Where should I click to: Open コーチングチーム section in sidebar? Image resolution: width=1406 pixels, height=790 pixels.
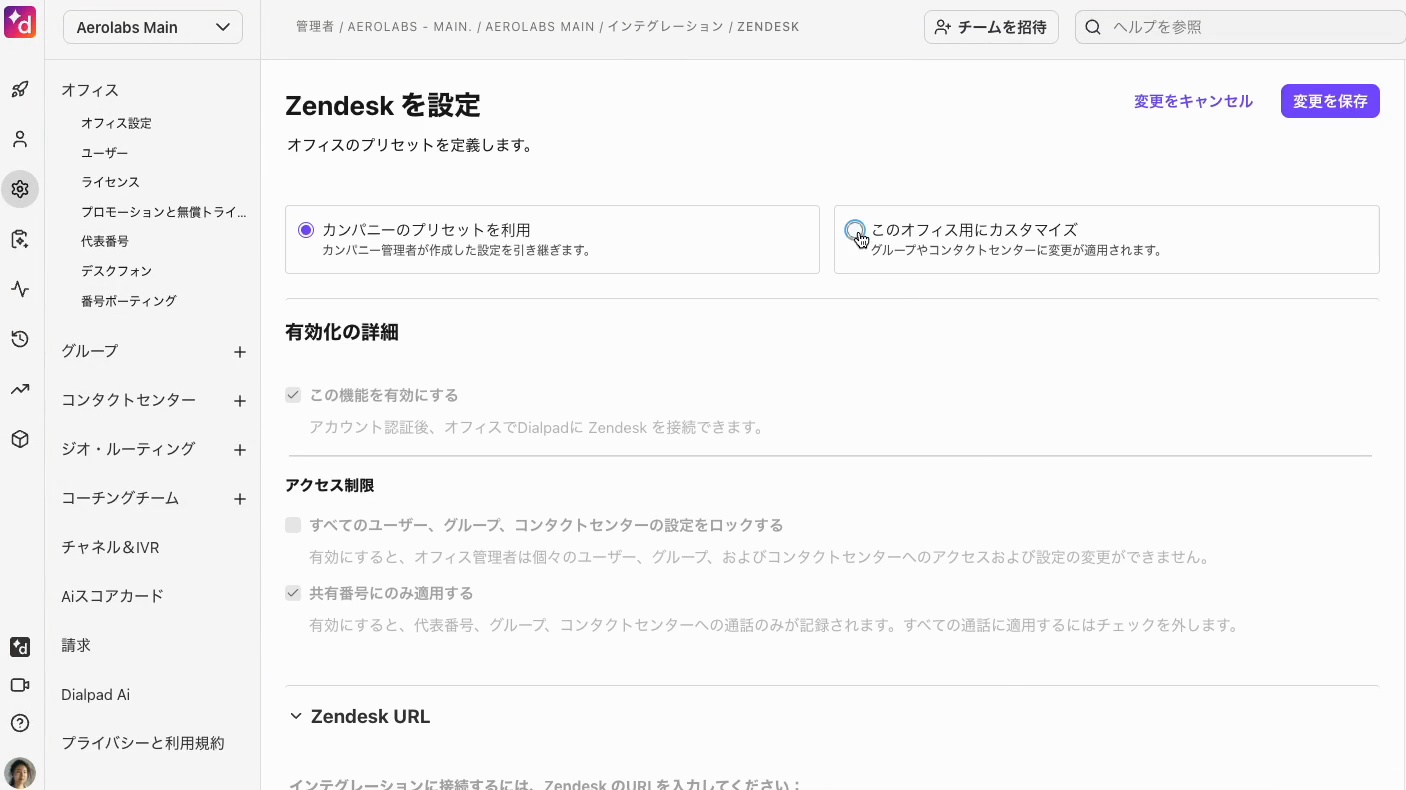click(x=120, y=498)
